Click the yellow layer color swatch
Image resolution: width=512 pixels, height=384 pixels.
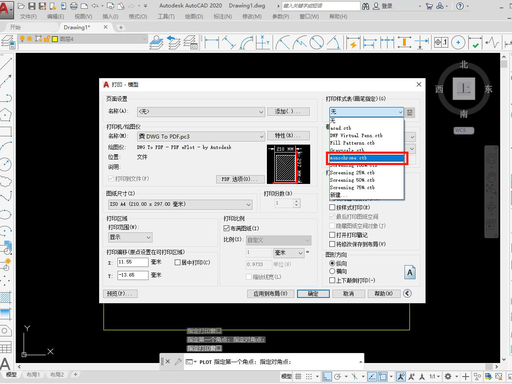(x=55, y=39)
